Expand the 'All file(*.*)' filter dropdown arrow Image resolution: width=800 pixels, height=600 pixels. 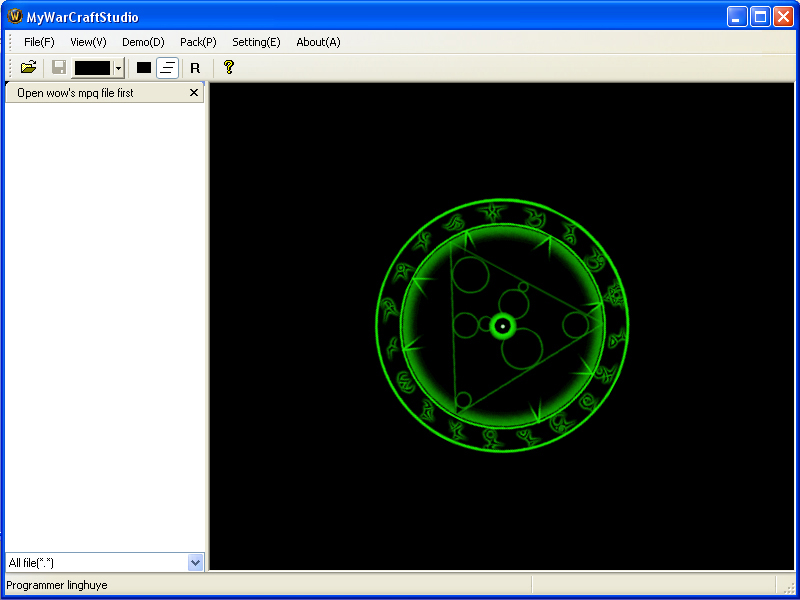pyautogui.click(x=196, y=563)
